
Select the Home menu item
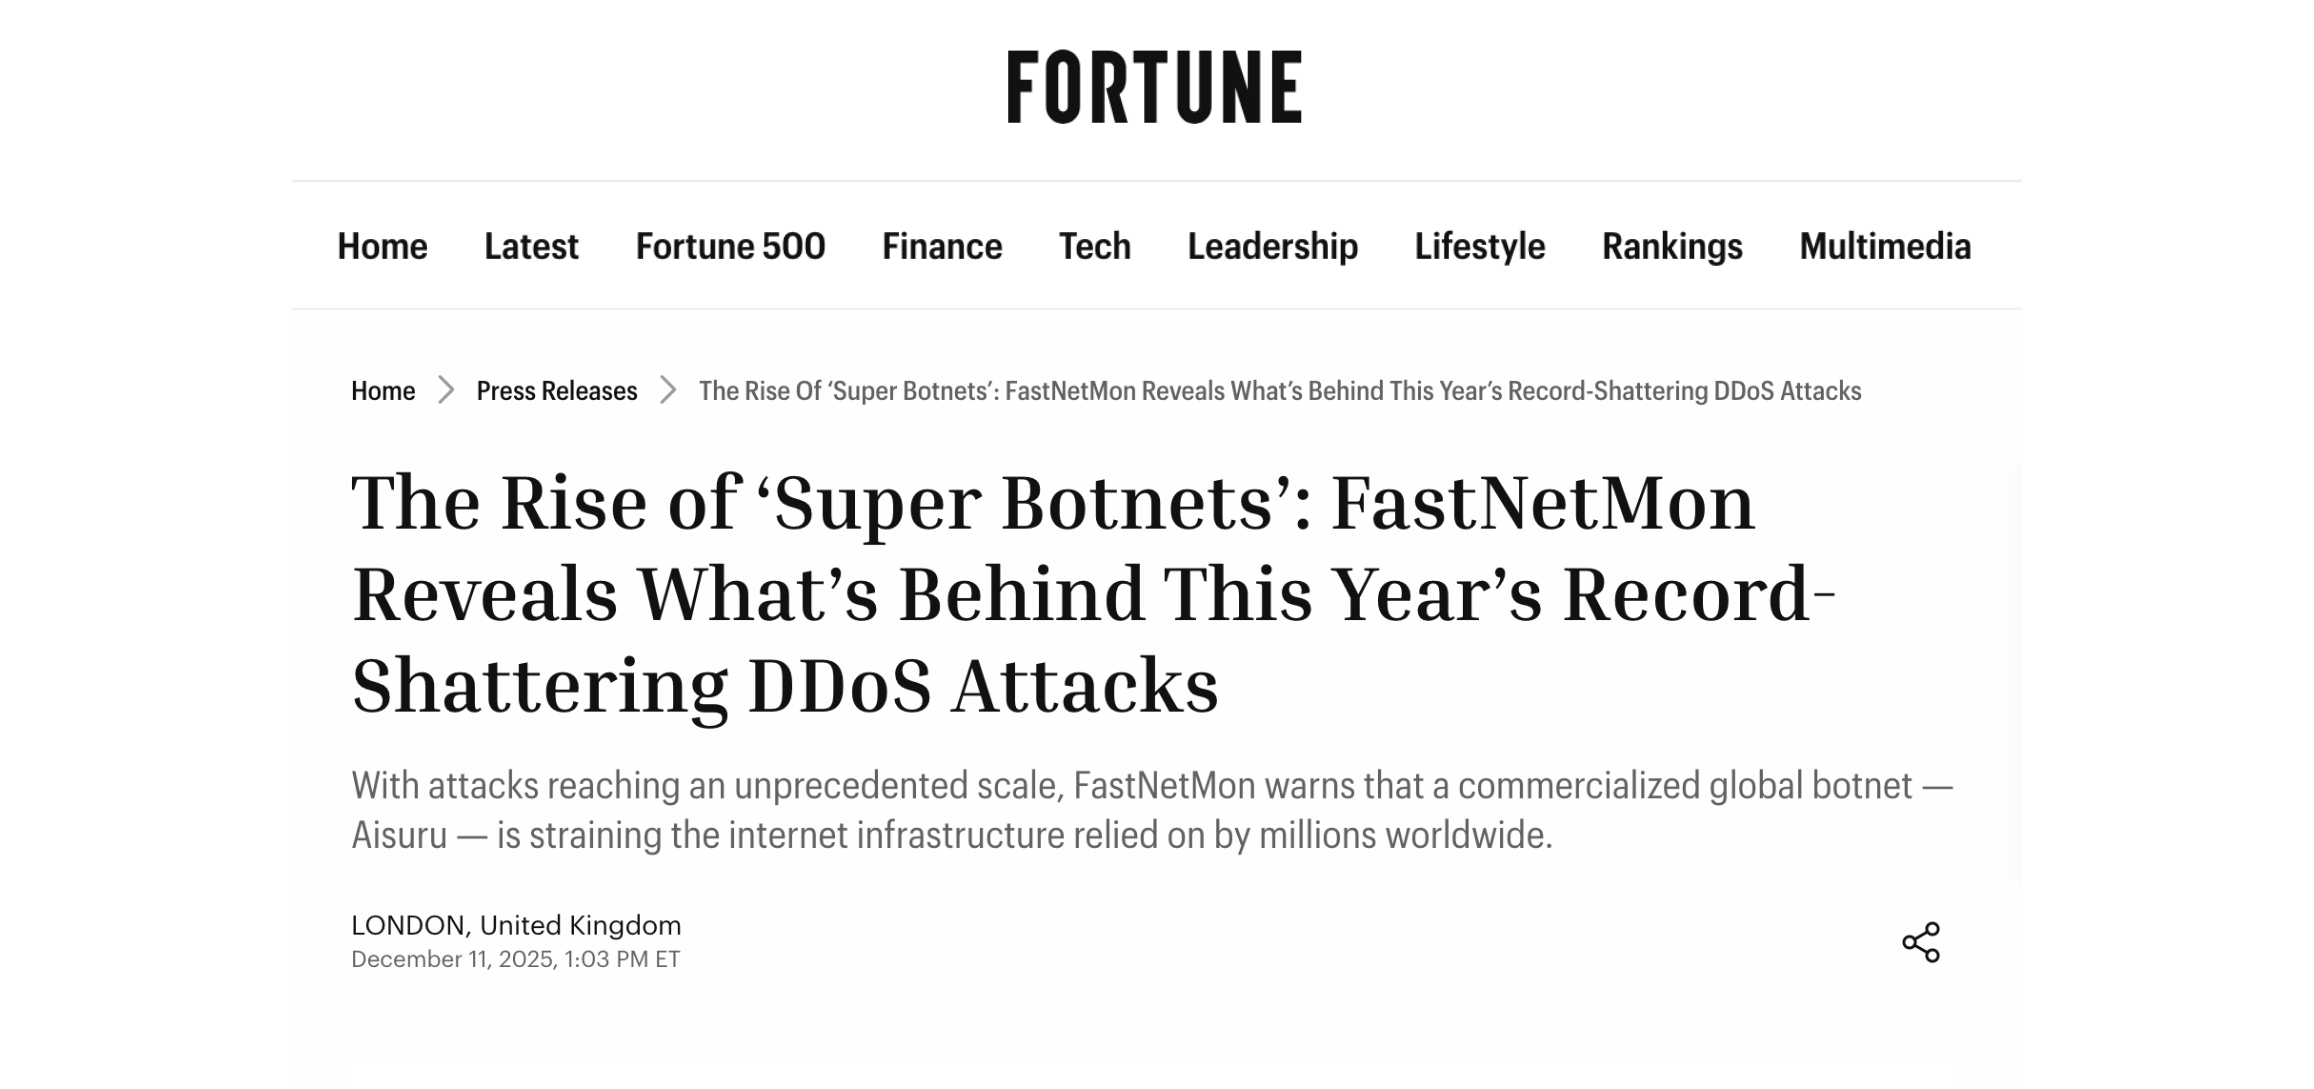click(x=382, y=246)
